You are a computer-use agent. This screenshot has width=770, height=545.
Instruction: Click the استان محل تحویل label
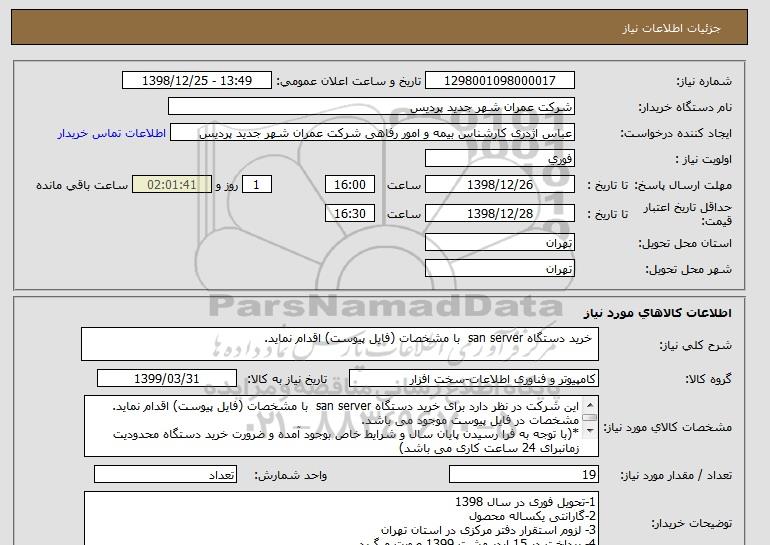685,243
